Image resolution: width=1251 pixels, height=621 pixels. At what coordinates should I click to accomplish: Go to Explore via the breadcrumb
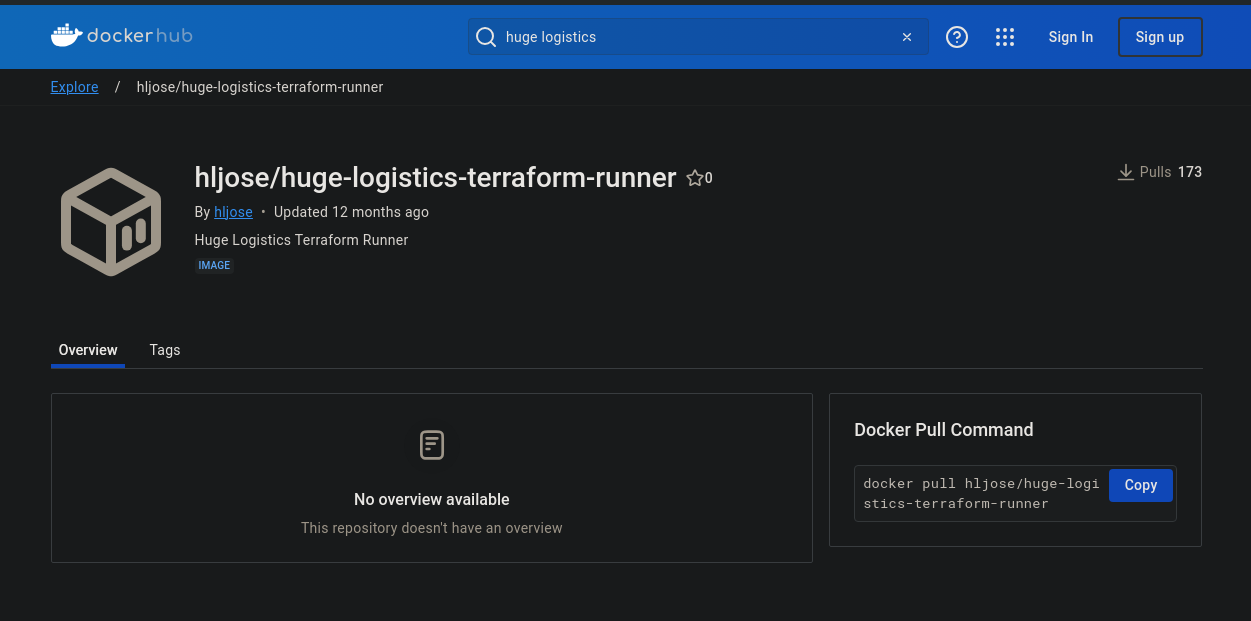(x=74, y=87)
